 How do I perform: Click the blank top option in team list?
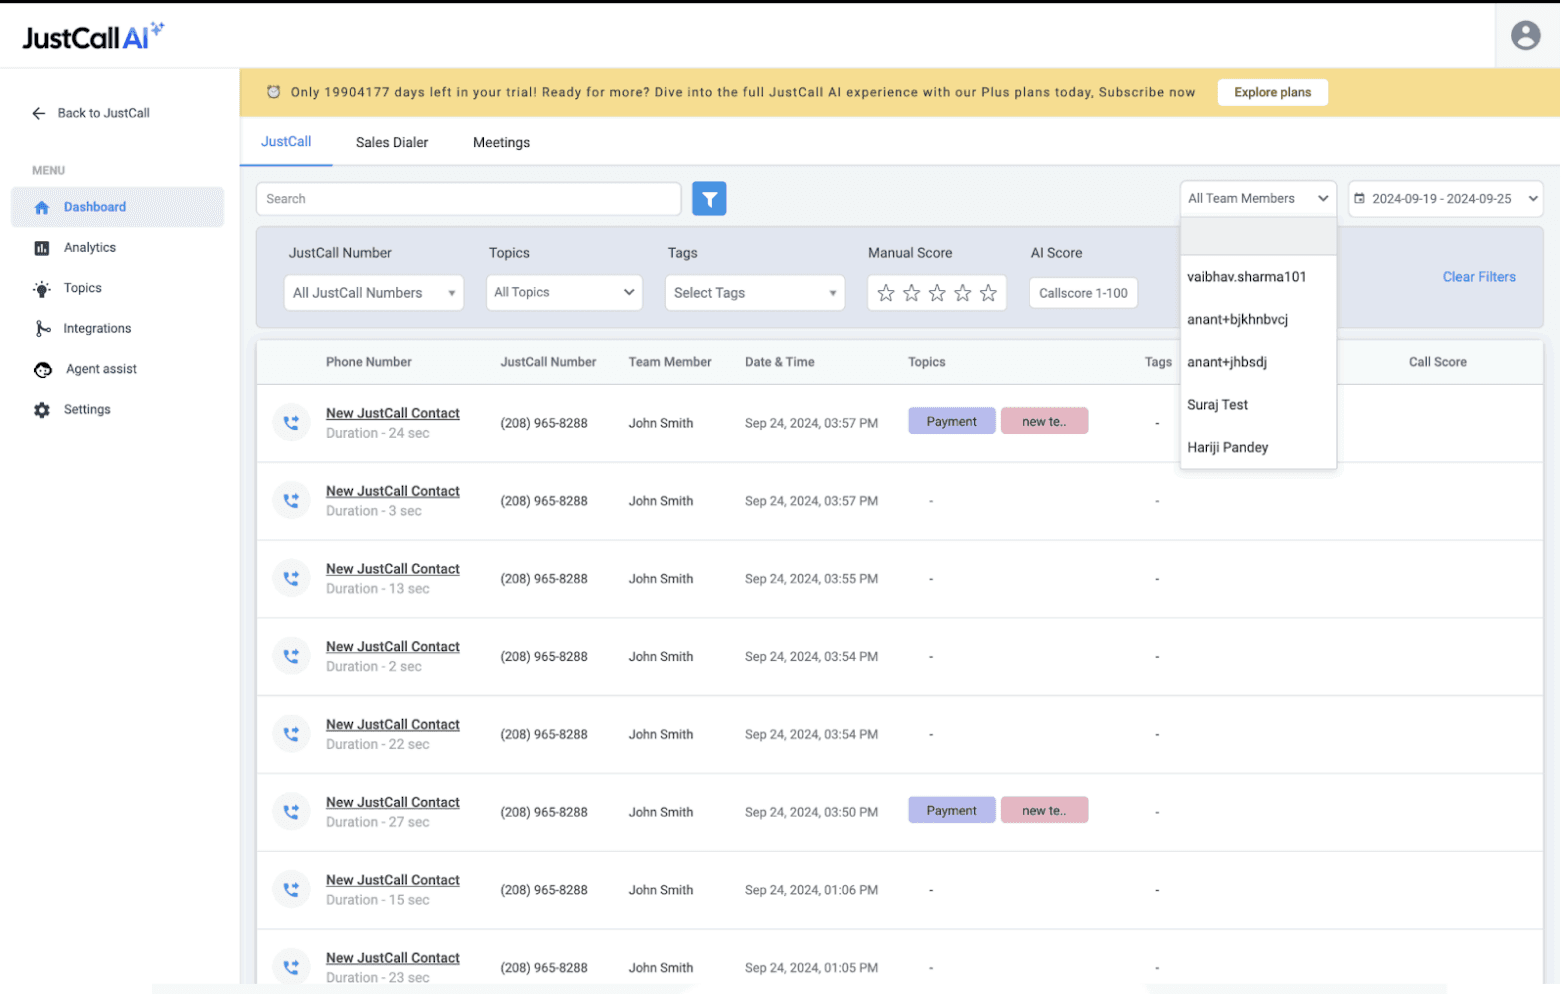coord(1260,238)
